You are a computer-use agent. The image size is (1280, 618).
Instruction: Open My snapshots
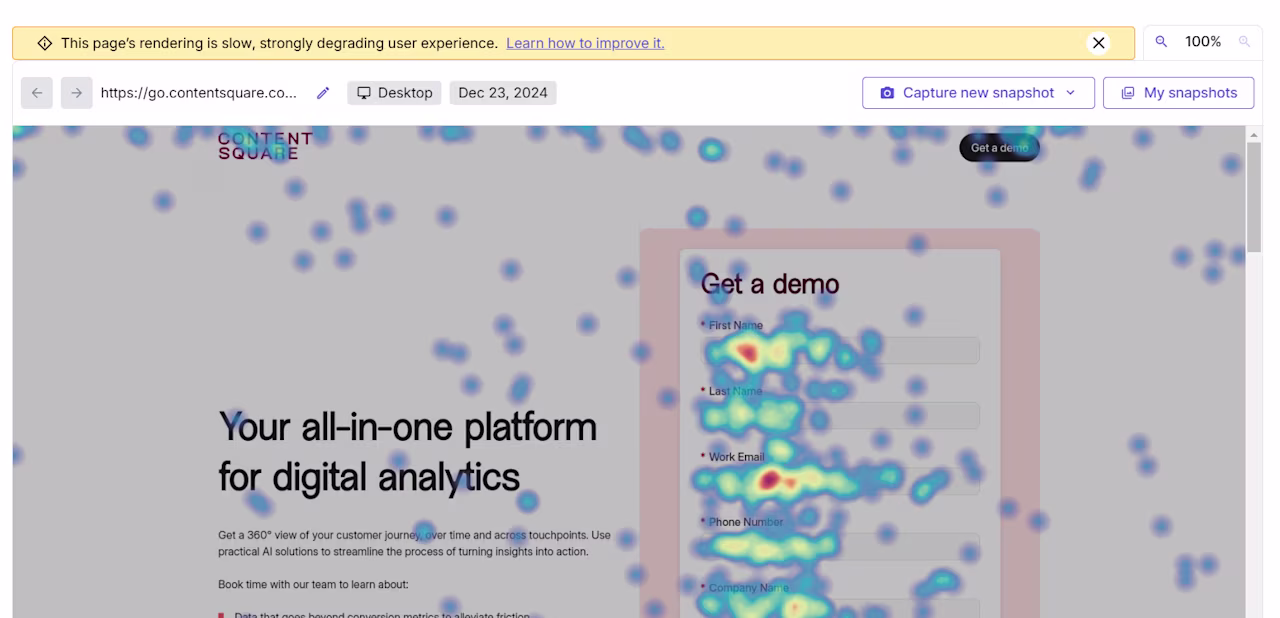[x=1179, y=93]
